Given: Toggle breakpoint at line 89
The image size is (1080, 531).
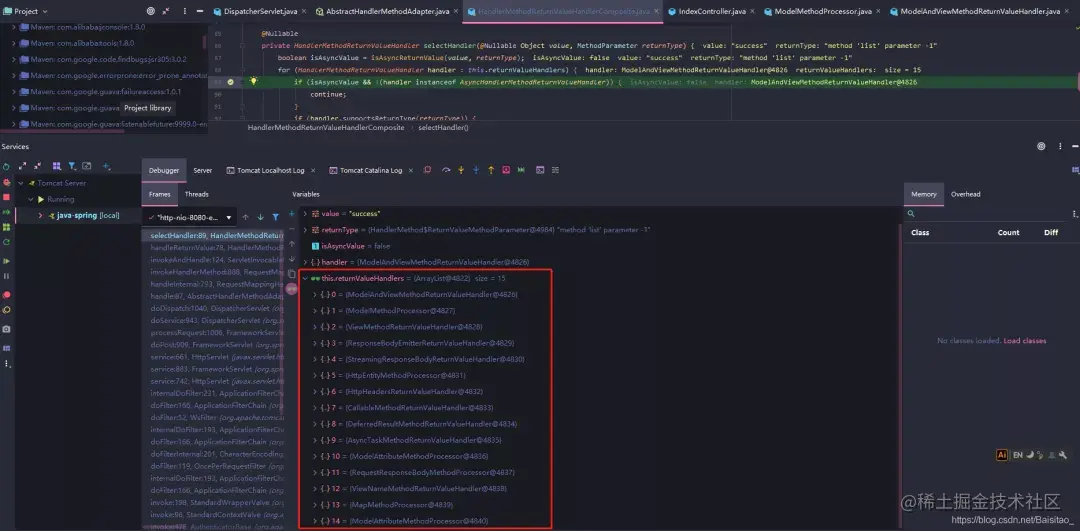Looking at the screenshot, I should pos(231,82).
